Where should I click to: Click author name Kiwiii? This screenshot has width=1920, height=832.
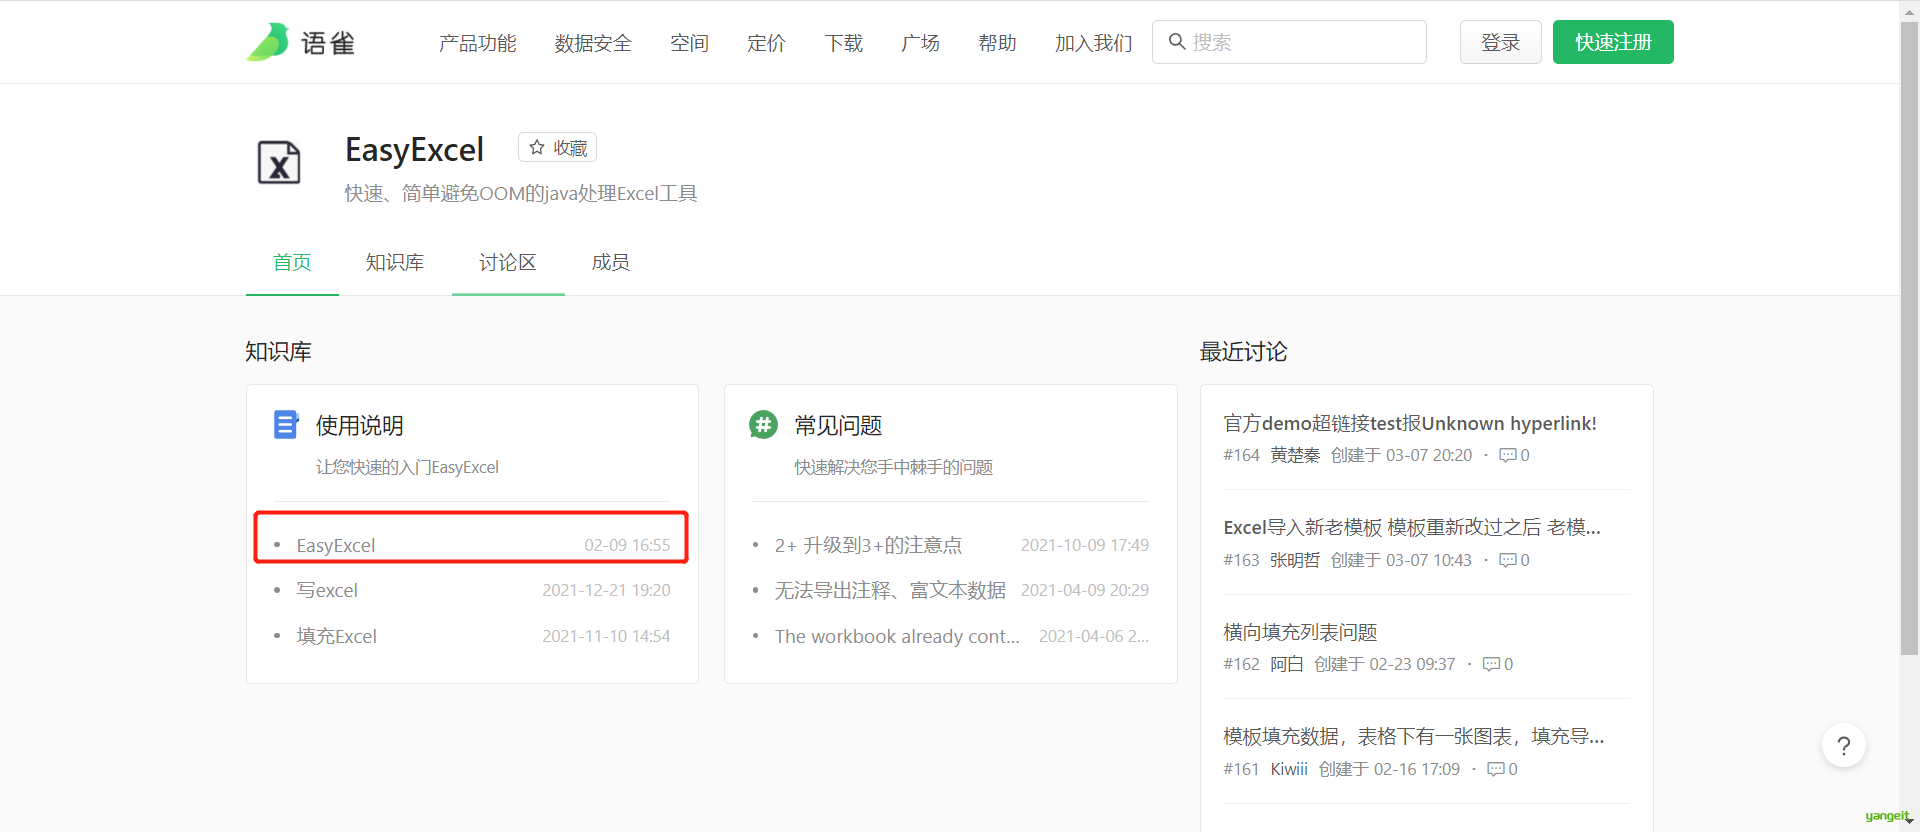coord(1289,769)
